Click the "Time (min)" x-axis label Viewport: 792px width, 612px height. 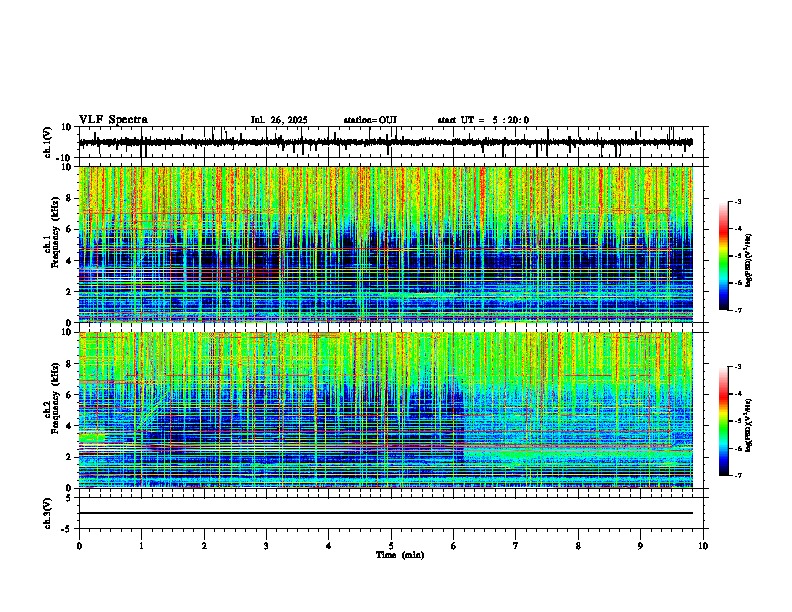(400, 555)
